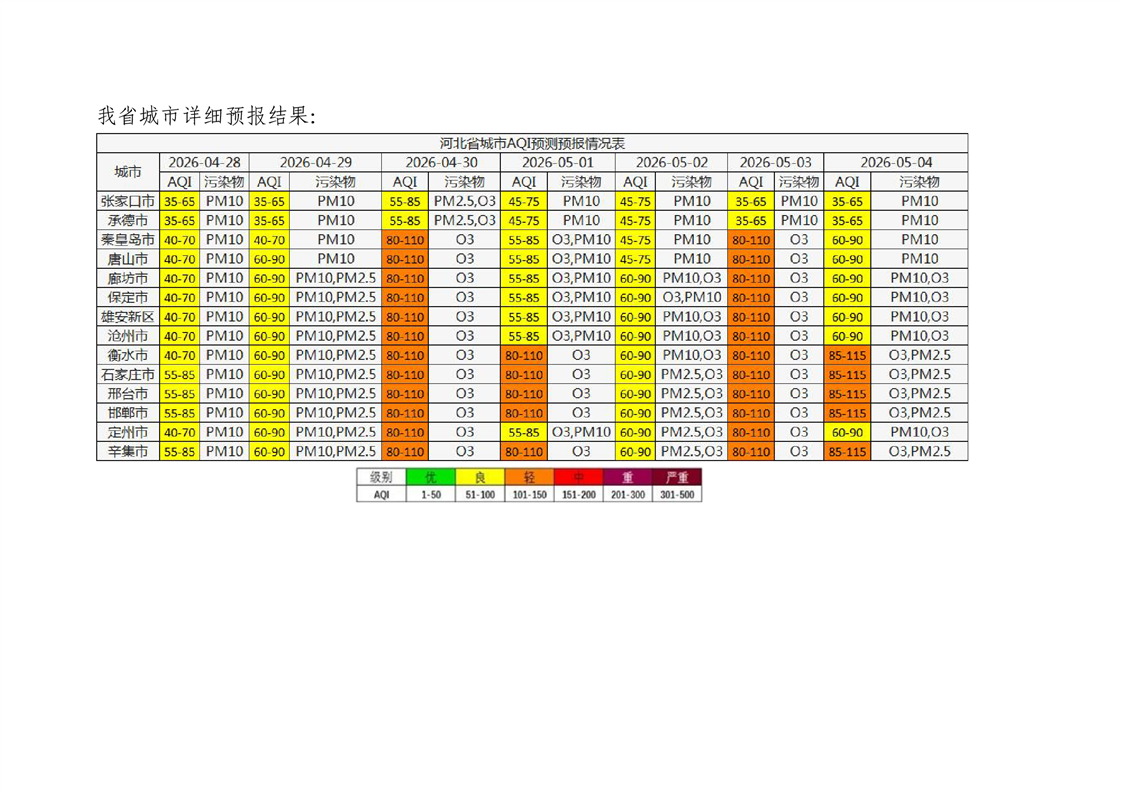Select the legend range 51-100
The image size is (1123, 794).
(481, 494)
